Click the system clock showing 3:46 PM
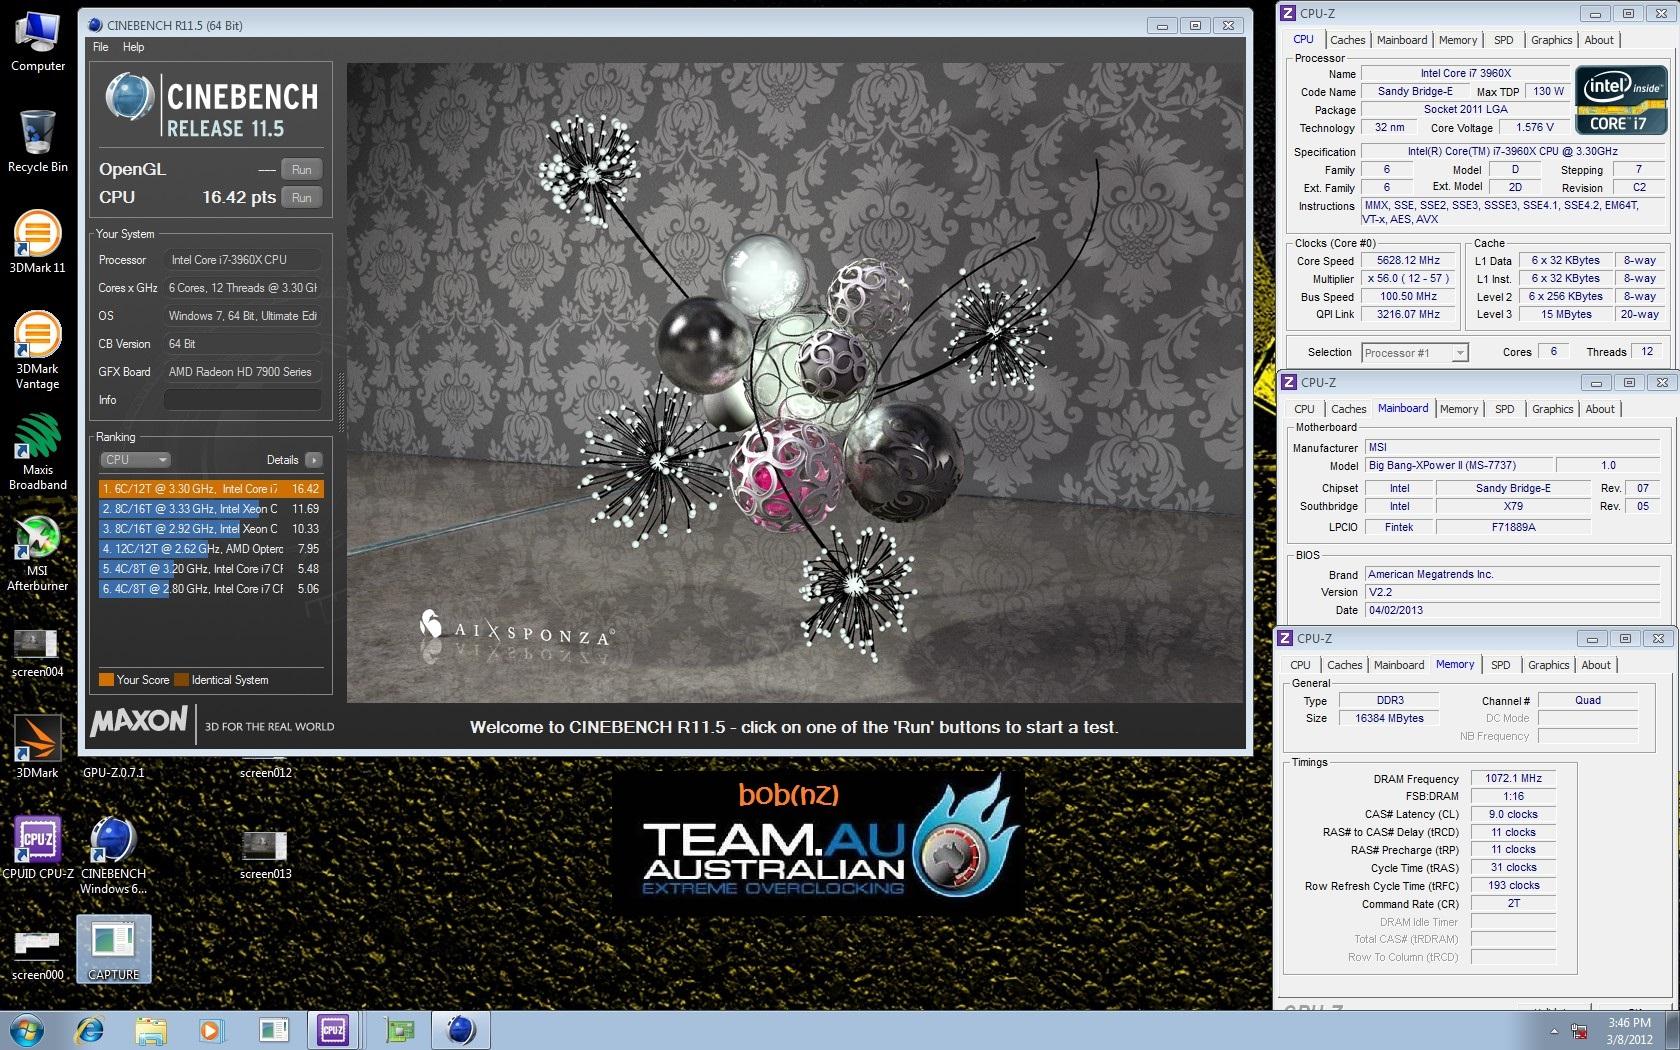Image resolution: width=1680 pixels, height=1050 pixels. coord(1629,1022)
